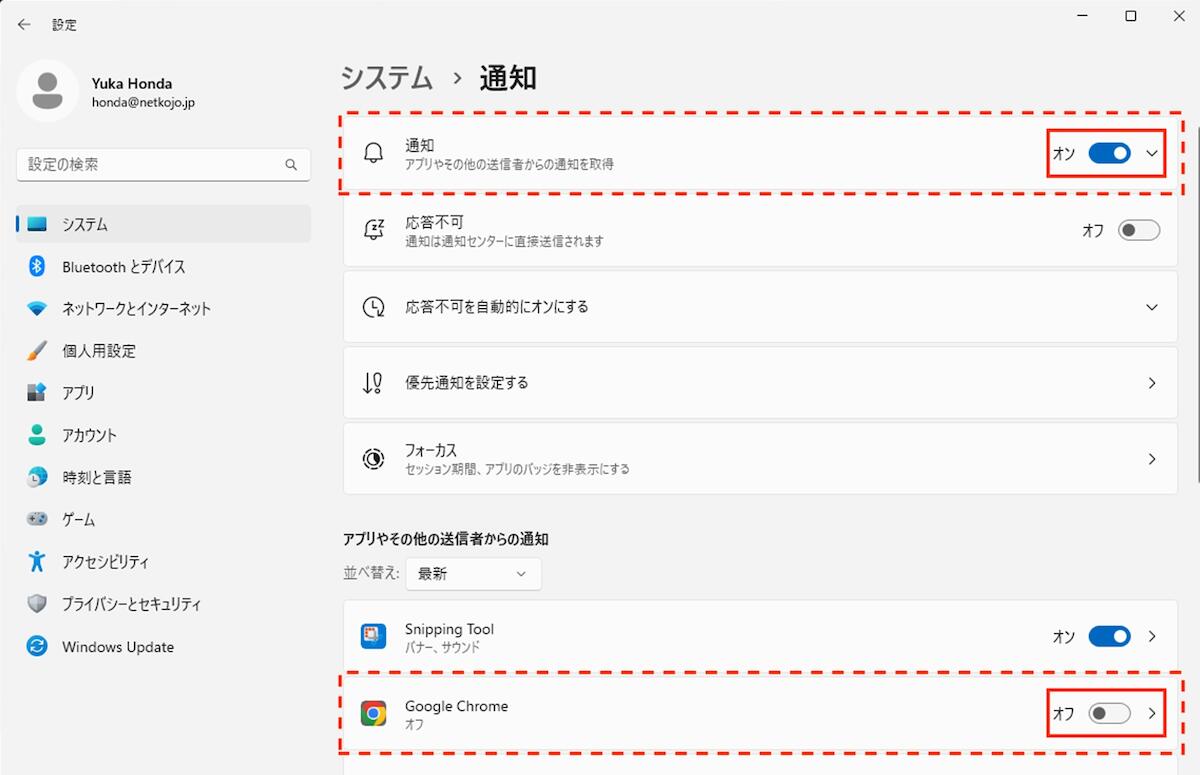The height and width of the screenshot is (775, 1200).
Task: Click the Windows Update sidebar icon
Action: (37, 647)
